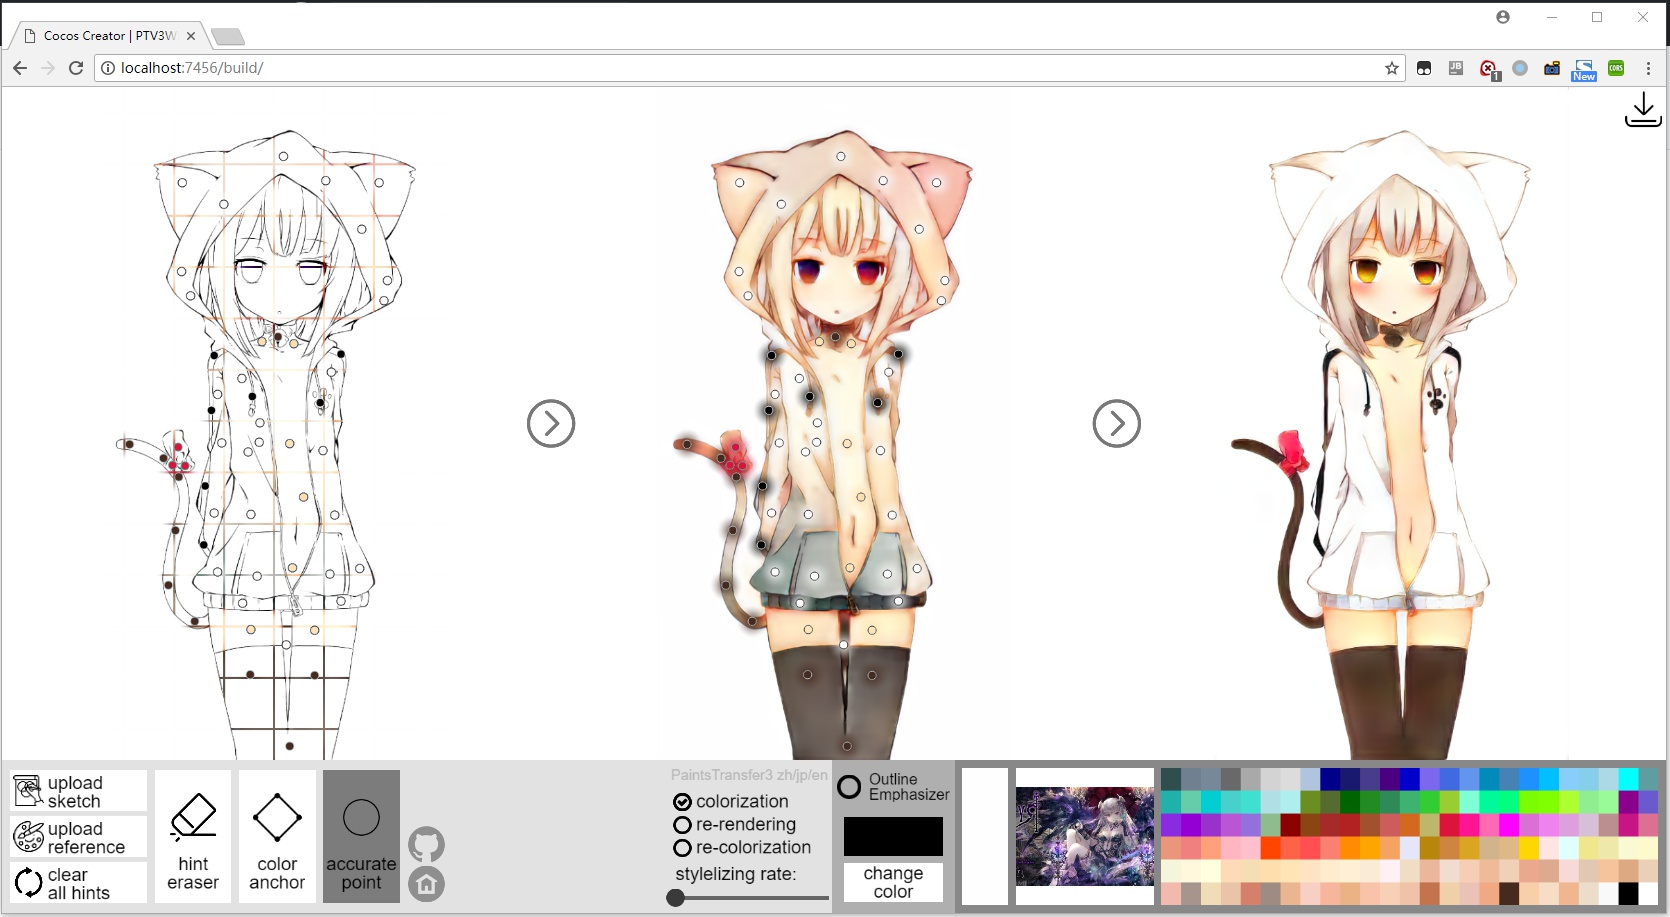Open the Chrome profile account icon

pyautogui.click(x=1503, y=17)
